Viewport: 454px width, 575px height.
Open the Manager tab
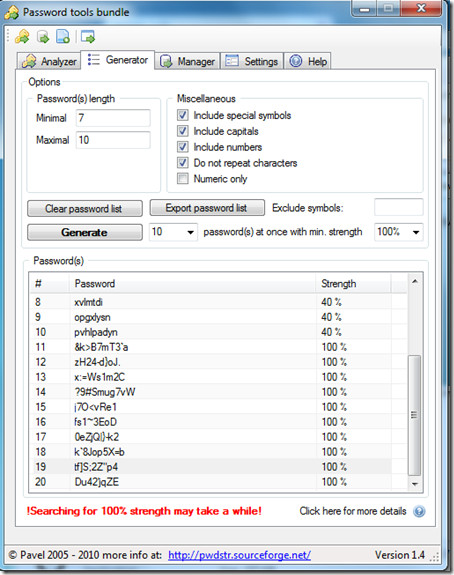tap(188, 61)
